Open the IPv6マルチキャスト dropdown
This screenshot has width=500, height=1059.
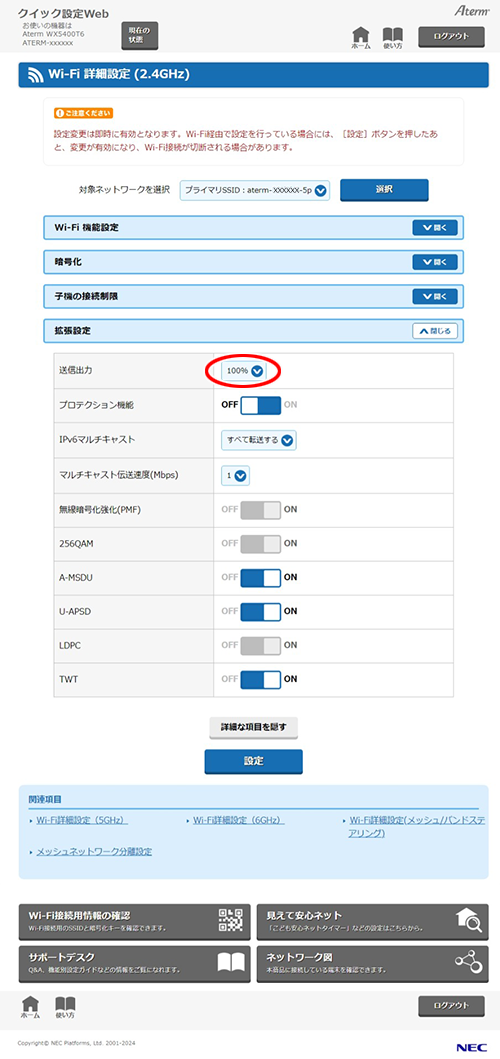(x=259, y=440)
